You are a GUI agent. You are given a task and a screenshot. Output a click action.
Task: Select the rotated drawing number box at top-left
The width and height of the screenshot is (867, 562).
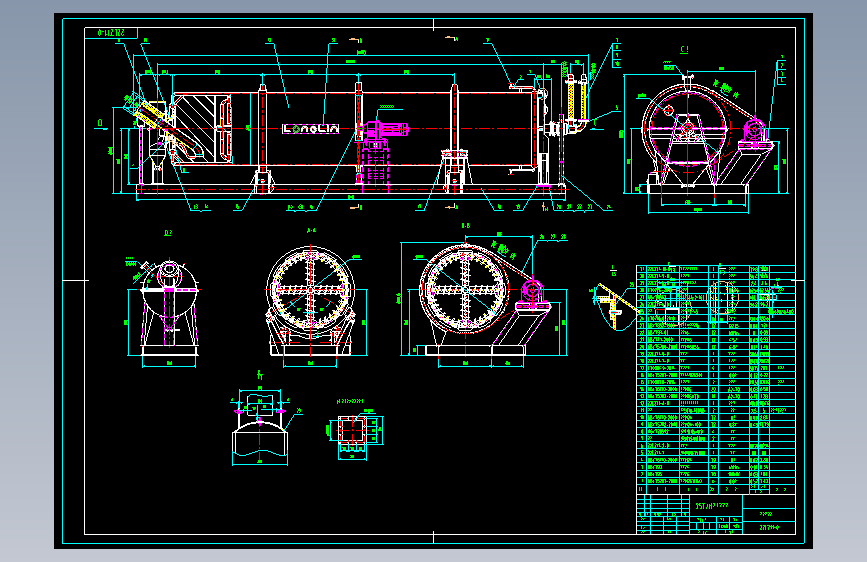coord(111,33)
